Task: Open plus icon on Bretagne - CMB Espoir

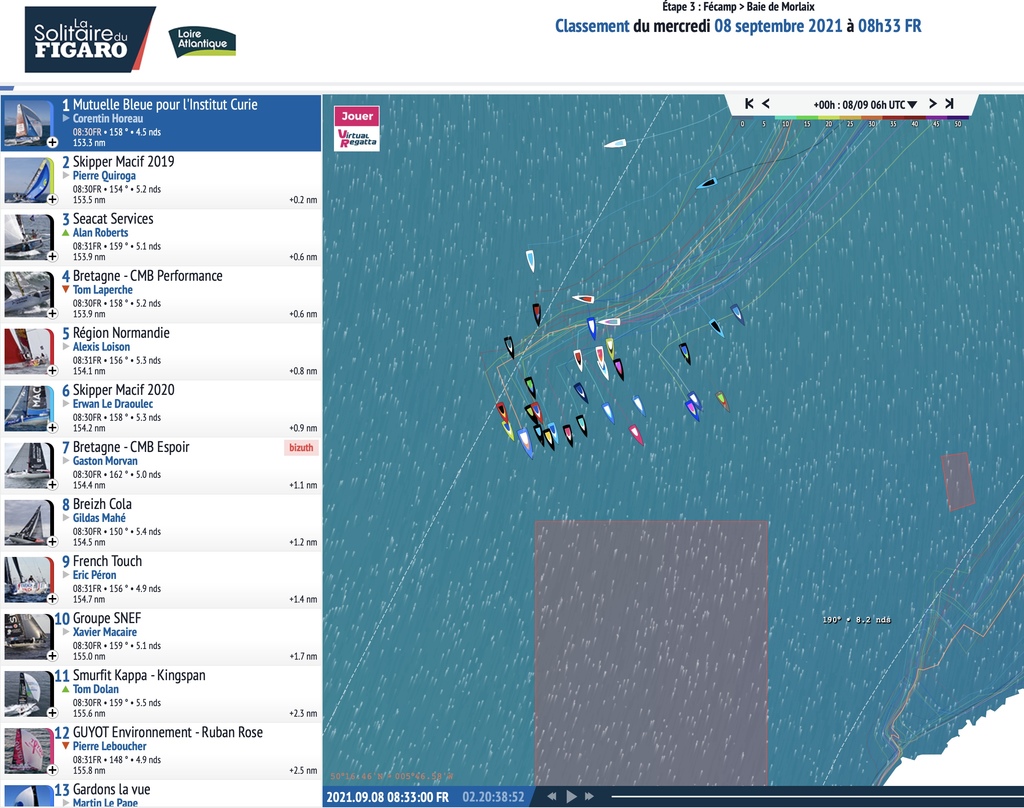Action: (x=52, y=484)
